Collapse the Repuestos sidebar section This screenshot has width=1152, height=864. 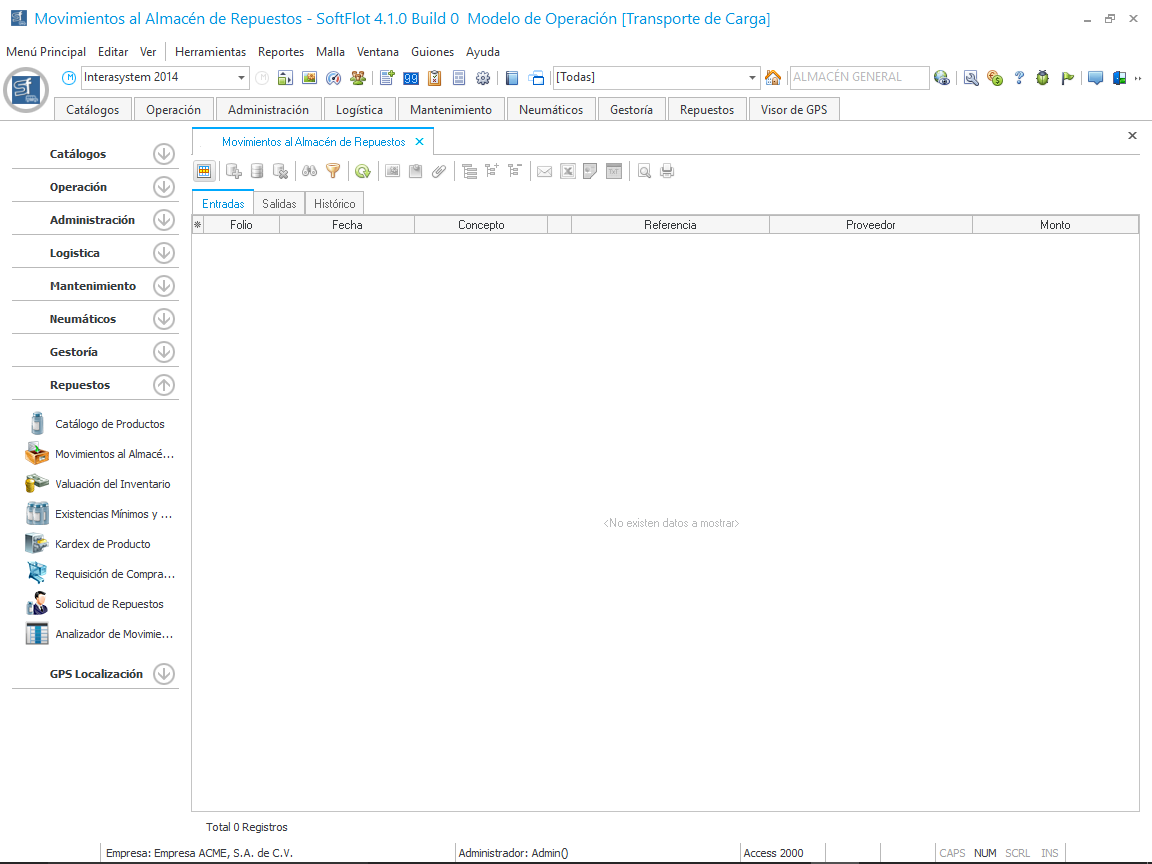(164, 385)
